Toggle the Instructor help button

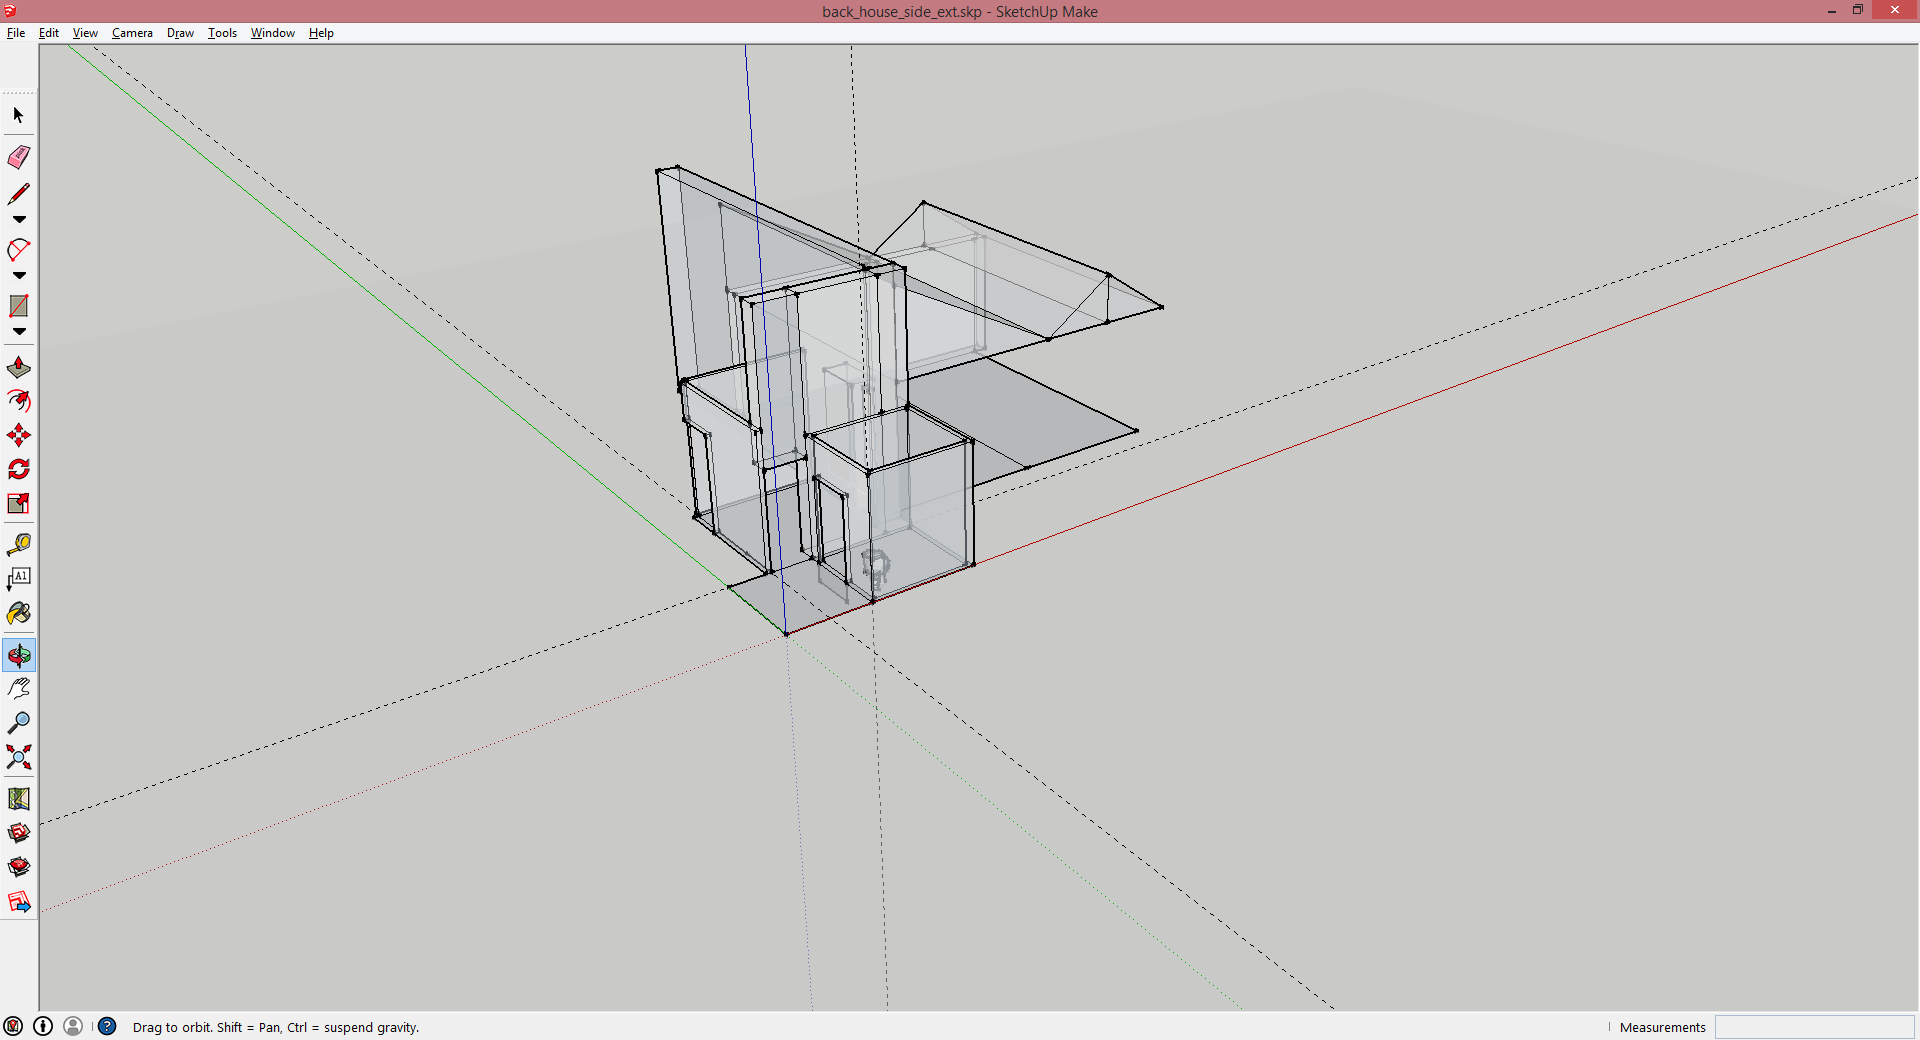point(107,1026)
